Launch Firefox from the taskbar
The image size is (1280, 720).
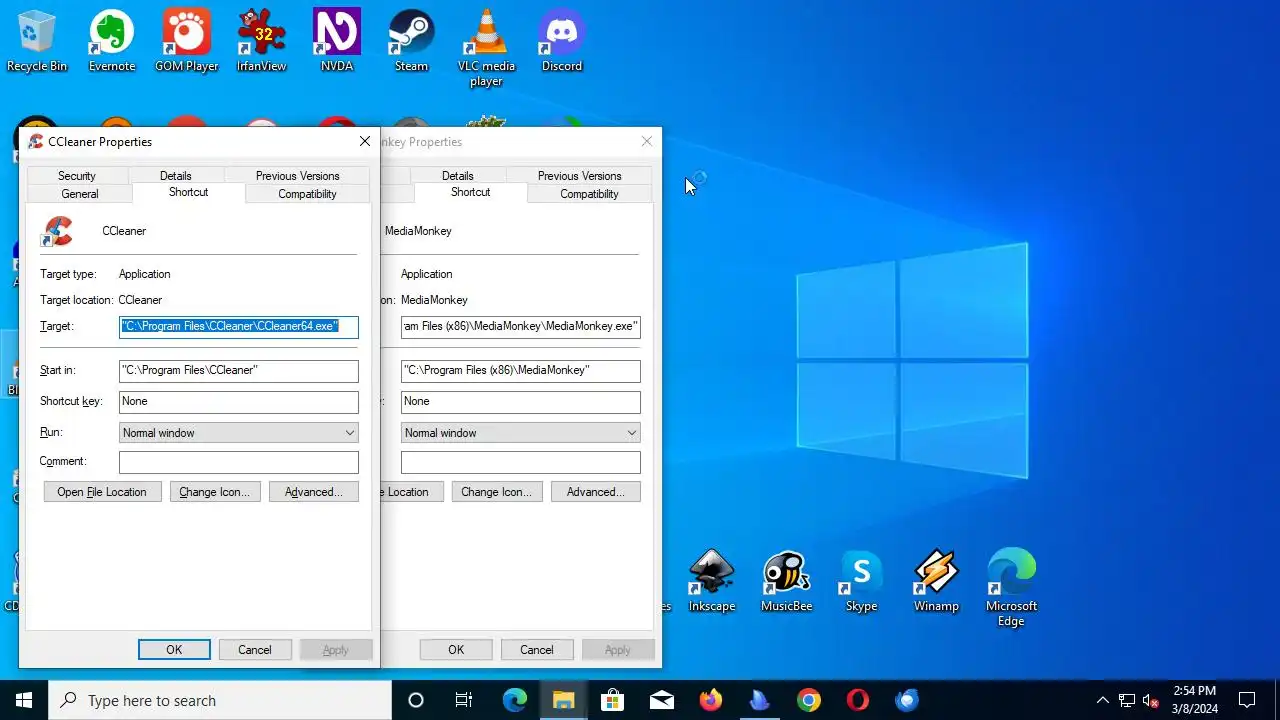pyautogui.click(x=711, y=700)
